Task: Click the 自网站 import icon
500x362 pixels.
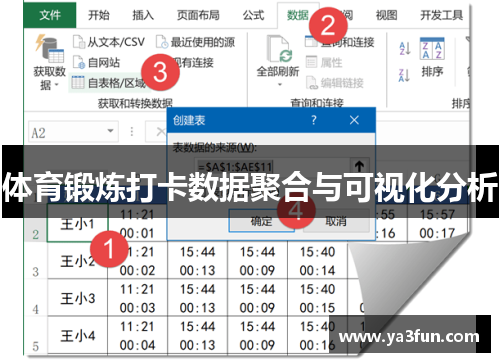Action: (79, 62)
